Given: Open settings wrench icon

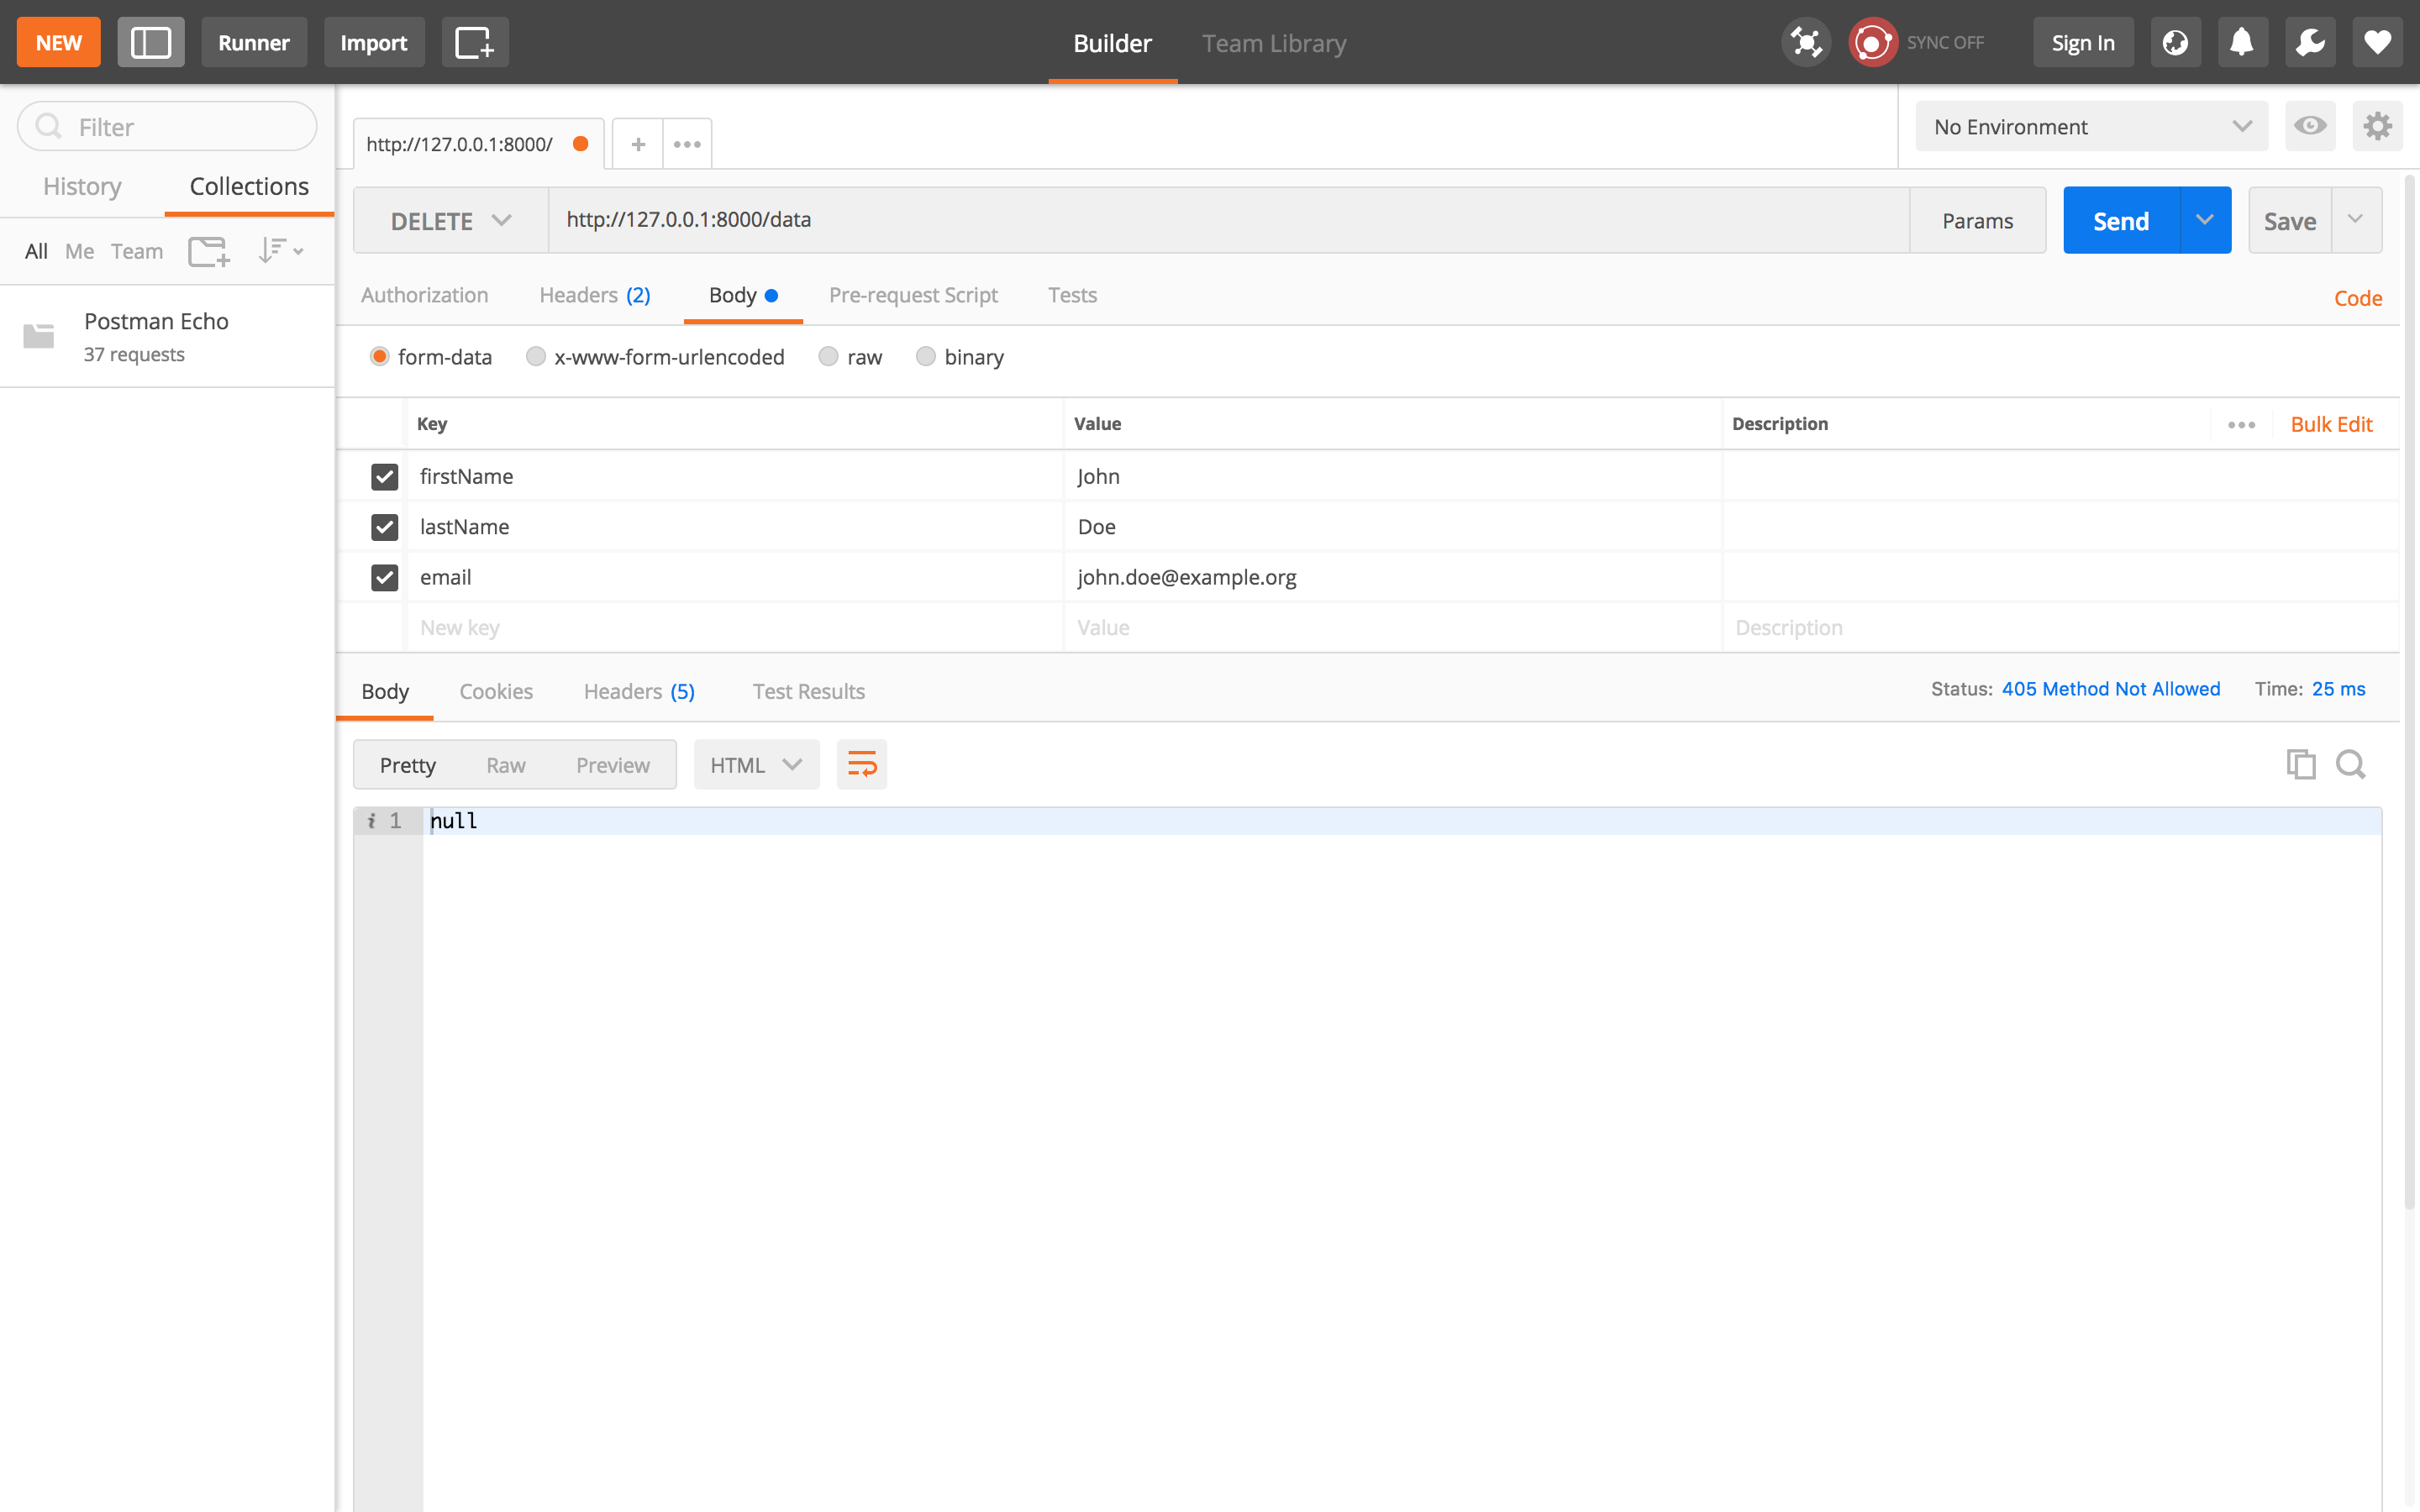Looking at the screenshot, I should pyautogui.click(x=2309, y=42).
